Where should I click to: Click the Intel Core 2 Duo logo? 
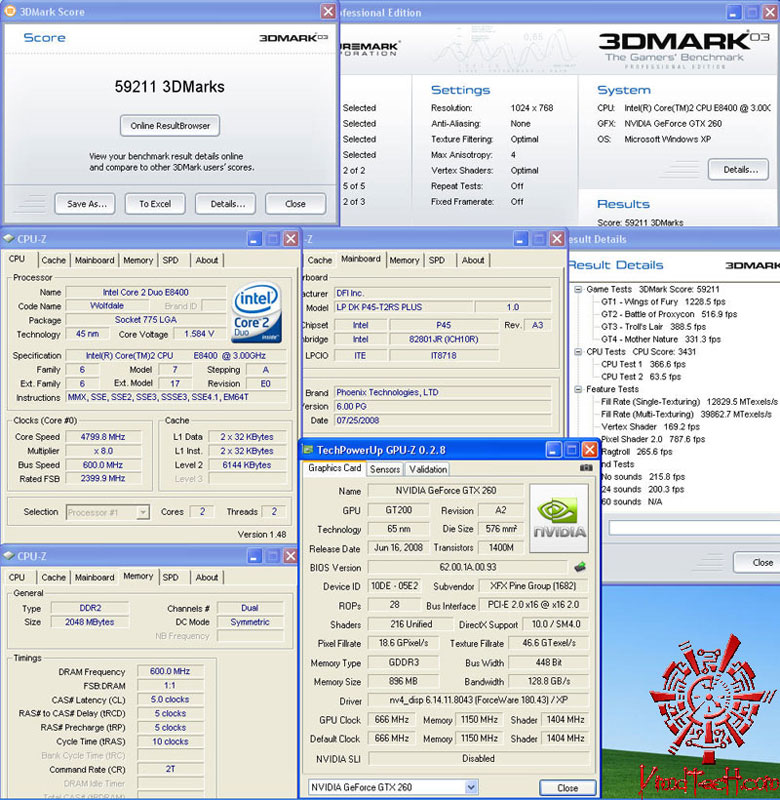click(257, 312)
